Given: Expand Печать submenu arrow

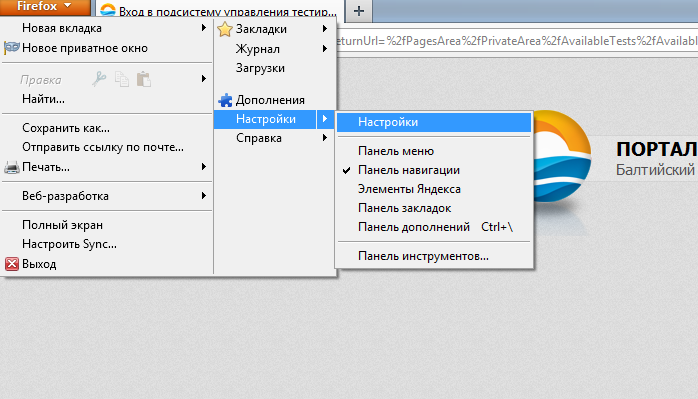Looking at the screenshot, I should 203,167.
